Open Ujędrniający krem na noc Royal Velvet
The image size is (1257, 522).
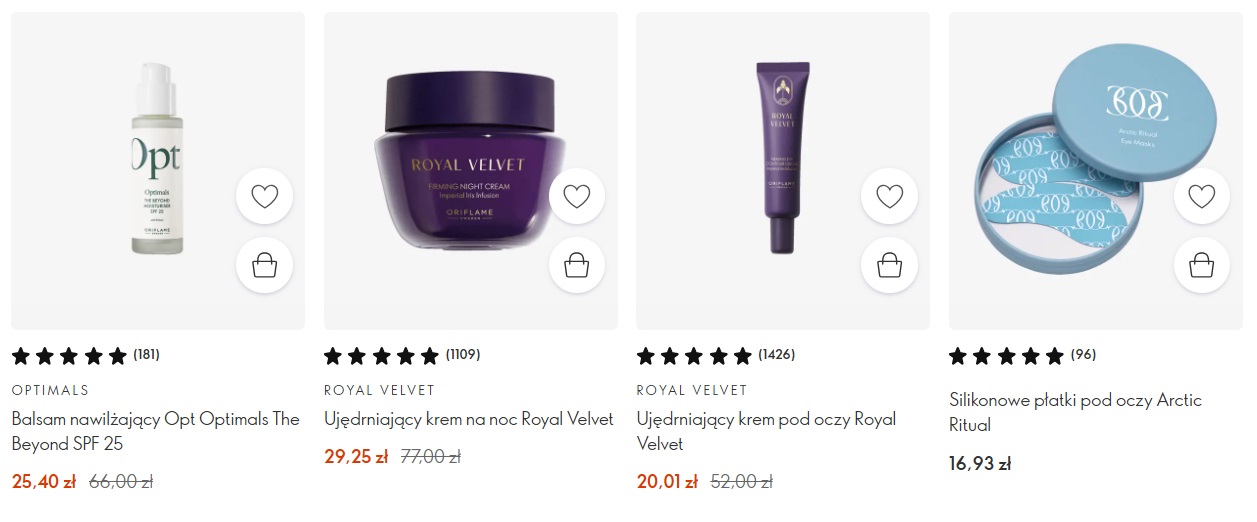469,419
